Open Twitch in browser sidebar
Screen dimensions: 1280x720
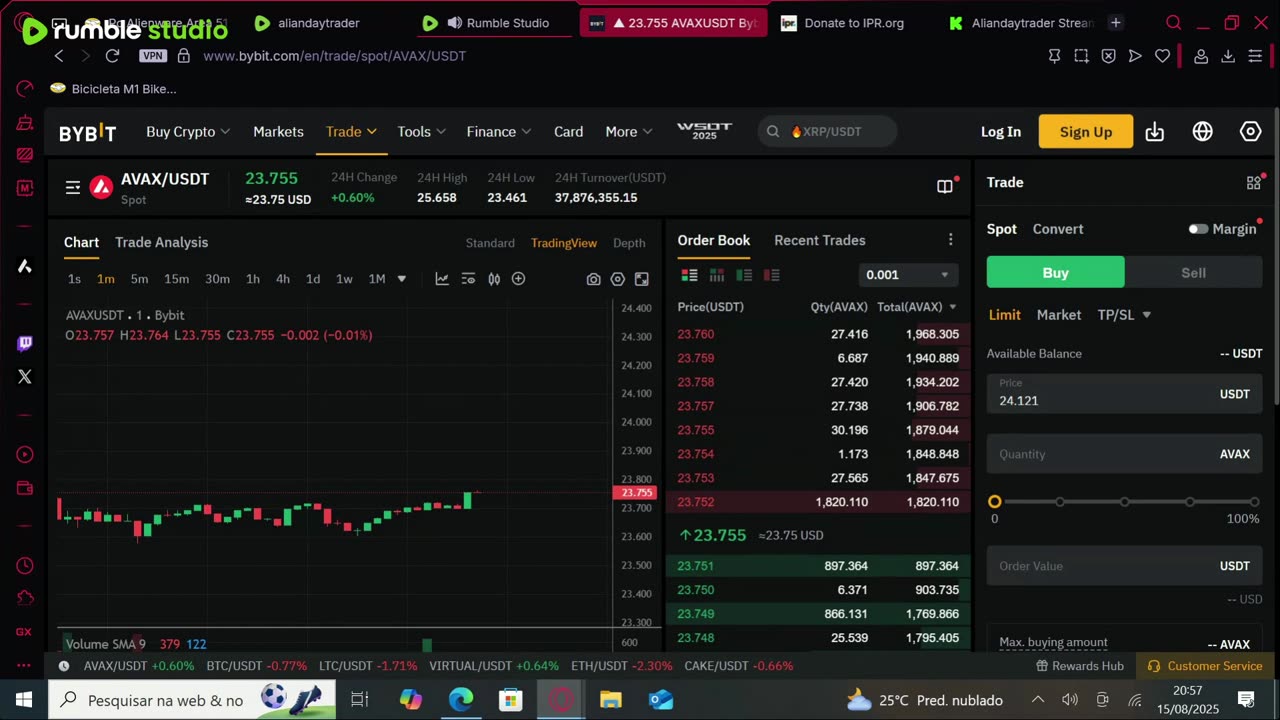(25, 343)
